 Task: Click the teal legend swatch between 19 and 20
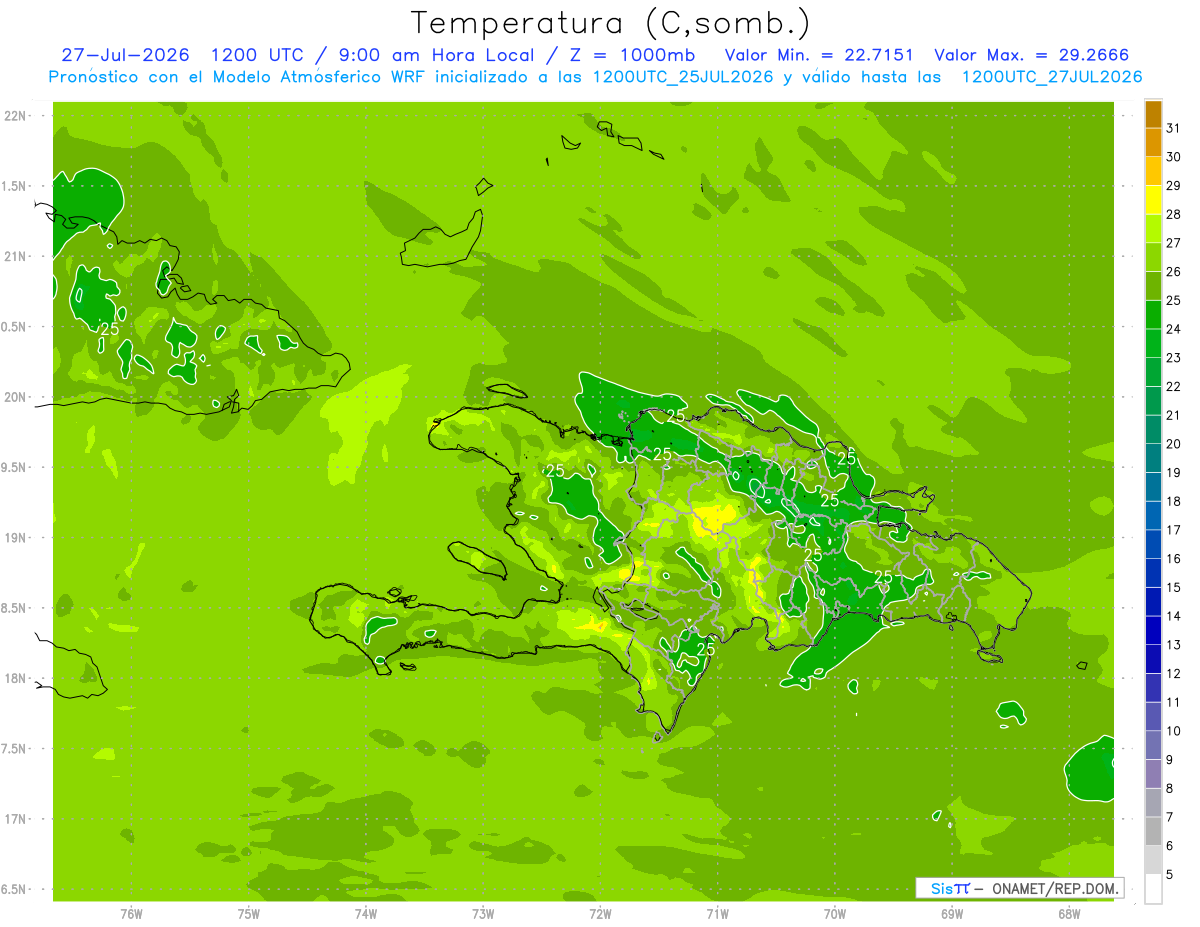point(1153,458)
